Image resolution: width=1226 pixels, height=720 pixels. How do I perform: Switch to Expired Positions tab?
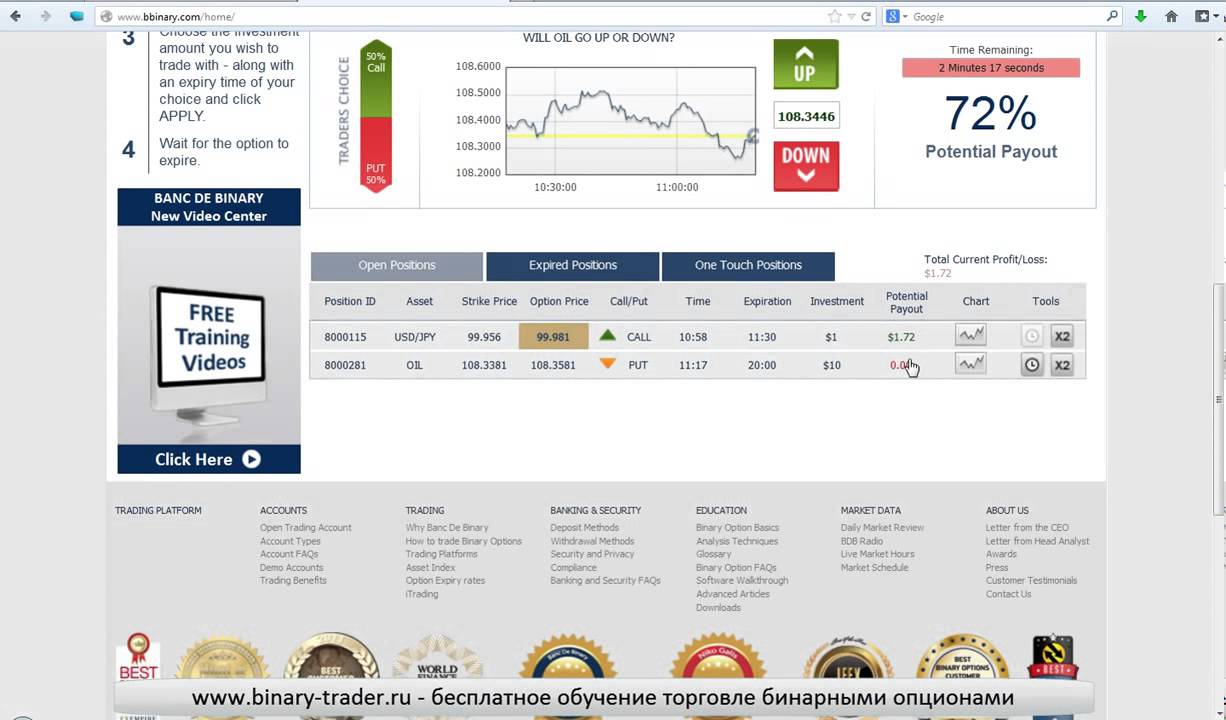click(573, 266)
